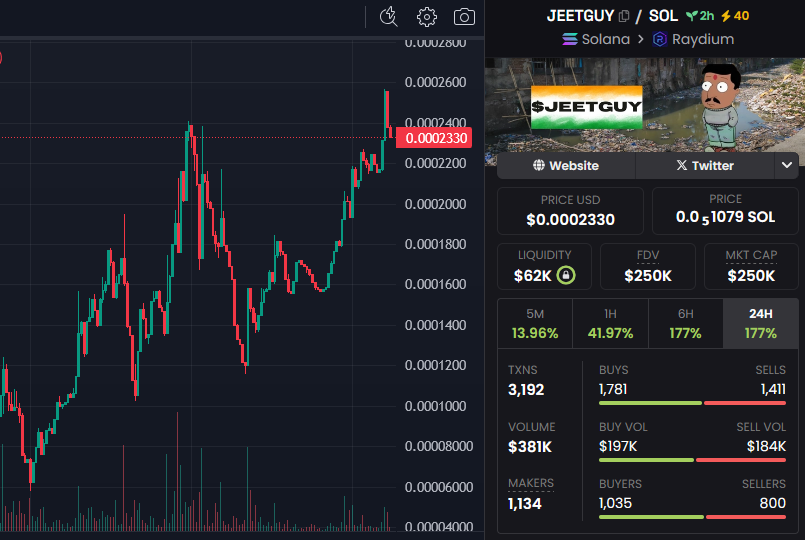Click the FDV $250K box

[x=648, y=266]
